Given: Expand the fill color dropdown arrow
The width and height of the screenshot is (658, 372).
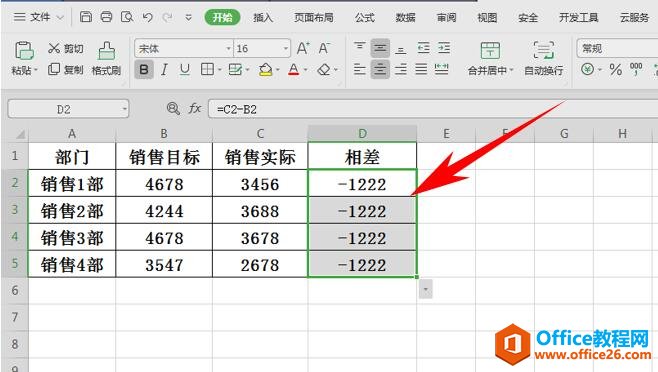Looking at the screenshot, I should pos(277,70).
